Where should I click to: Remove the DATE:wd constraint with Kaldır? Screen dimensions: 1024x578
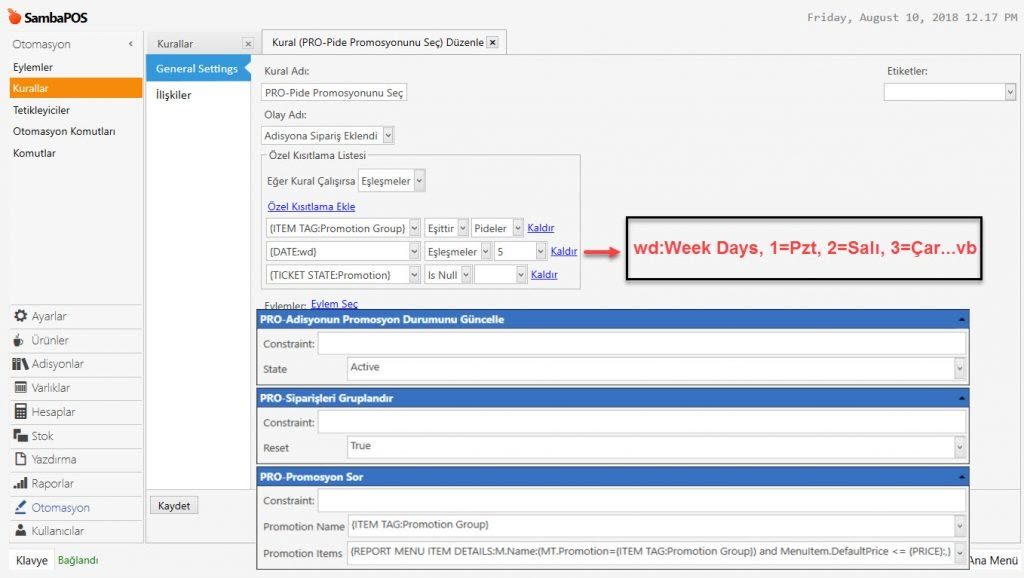coord(564,251)
